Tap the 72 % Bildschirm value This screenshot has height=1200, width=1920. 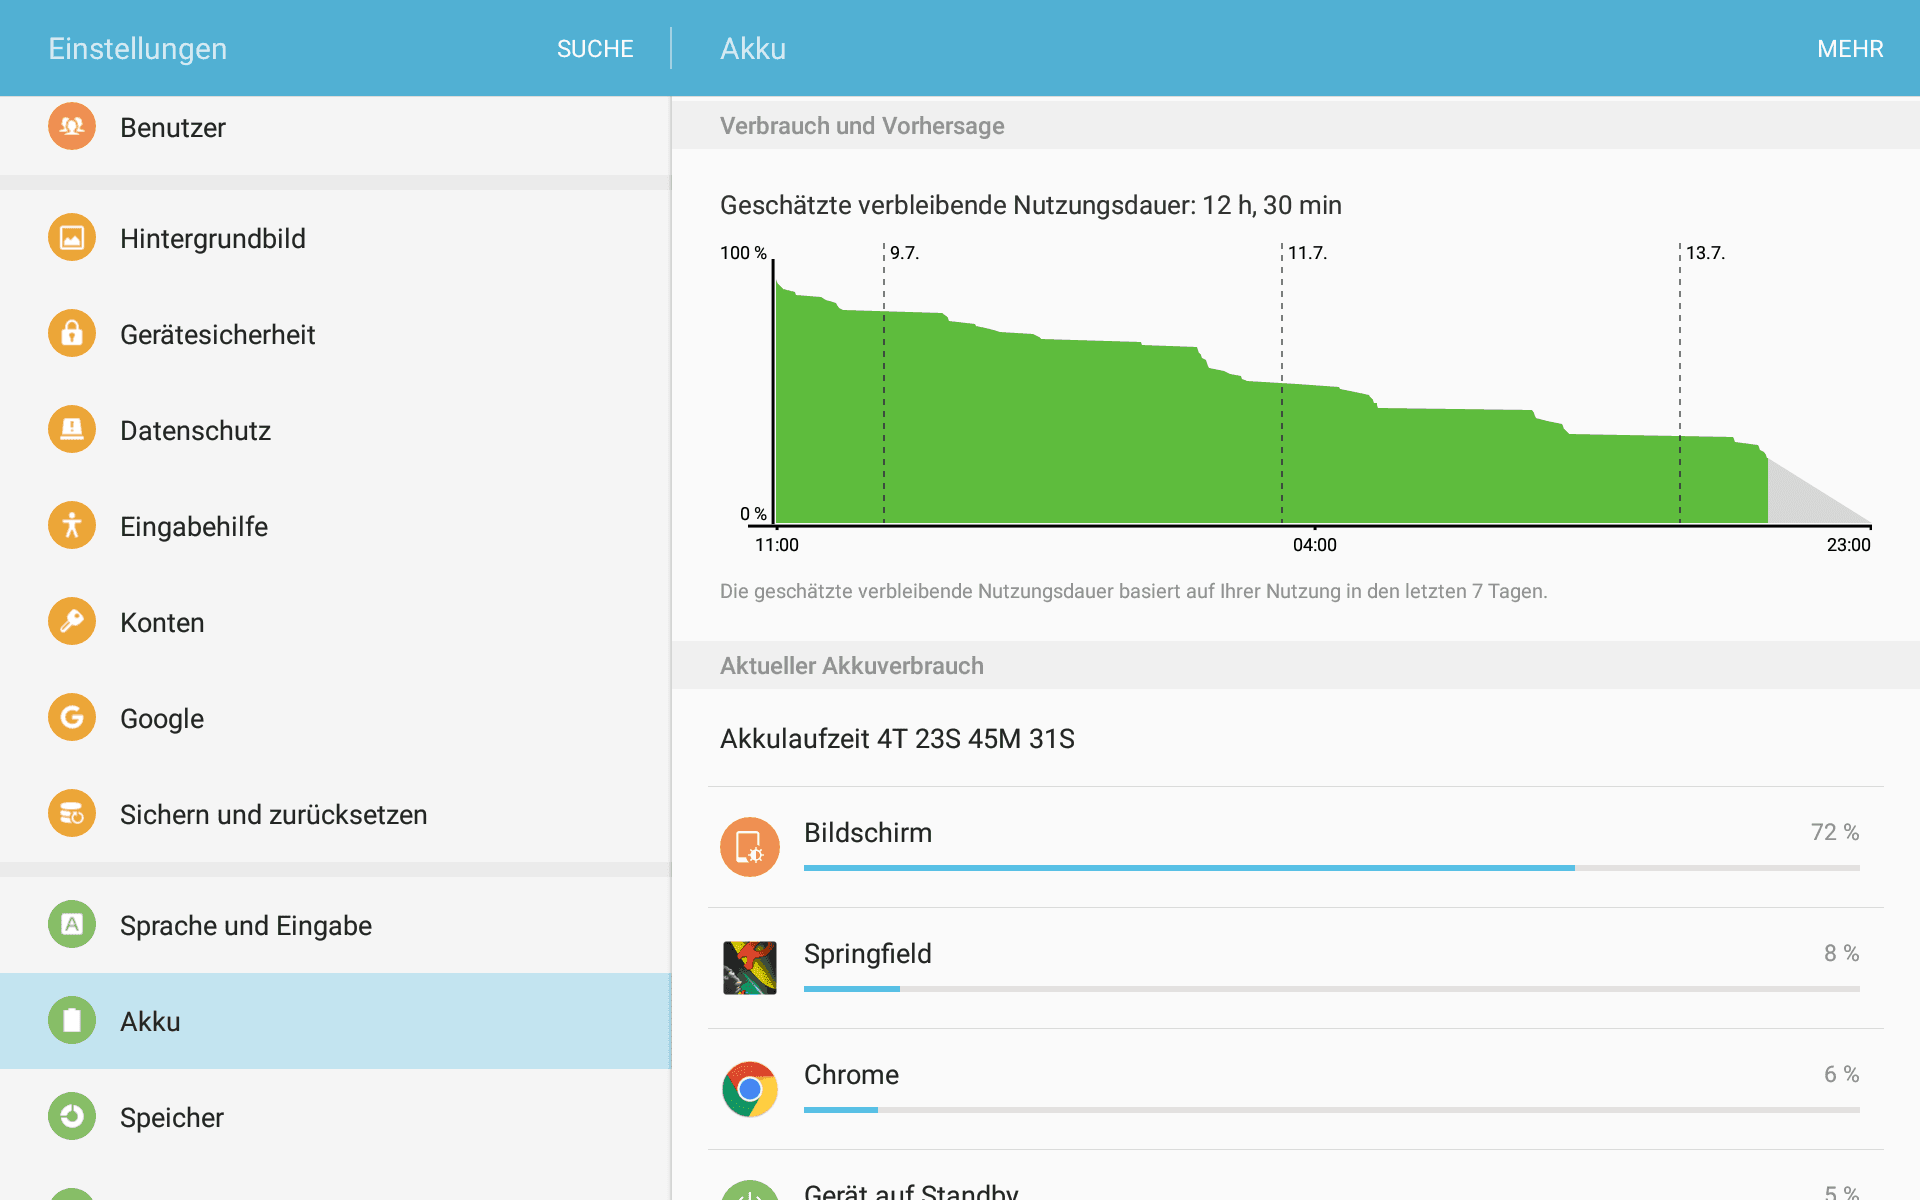pos(1835,832)
